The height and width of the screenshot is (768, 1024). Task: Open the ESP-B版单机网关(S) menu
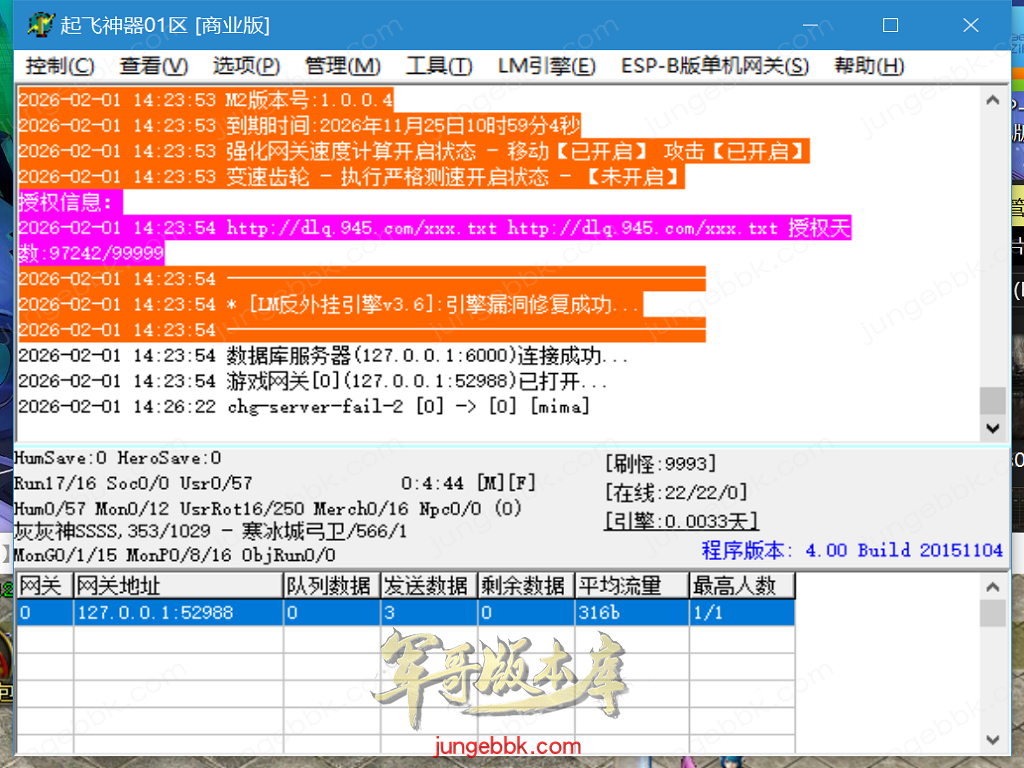click(x=714, y=66)
